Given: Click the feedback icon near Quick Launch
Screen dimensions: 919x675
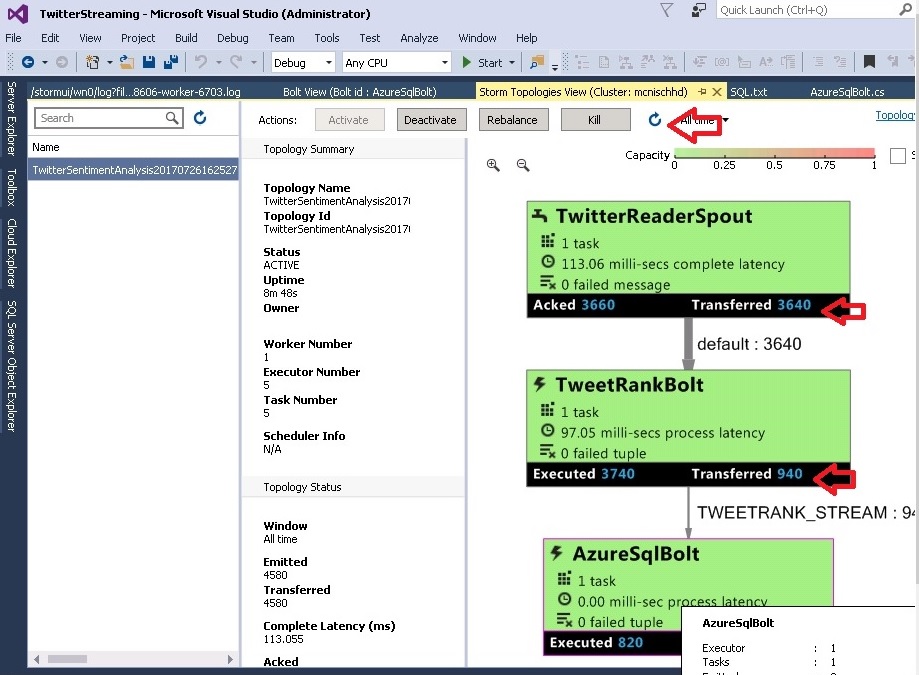Looking at the screenshot, I should pyautogui.click(x=698, y=10).
